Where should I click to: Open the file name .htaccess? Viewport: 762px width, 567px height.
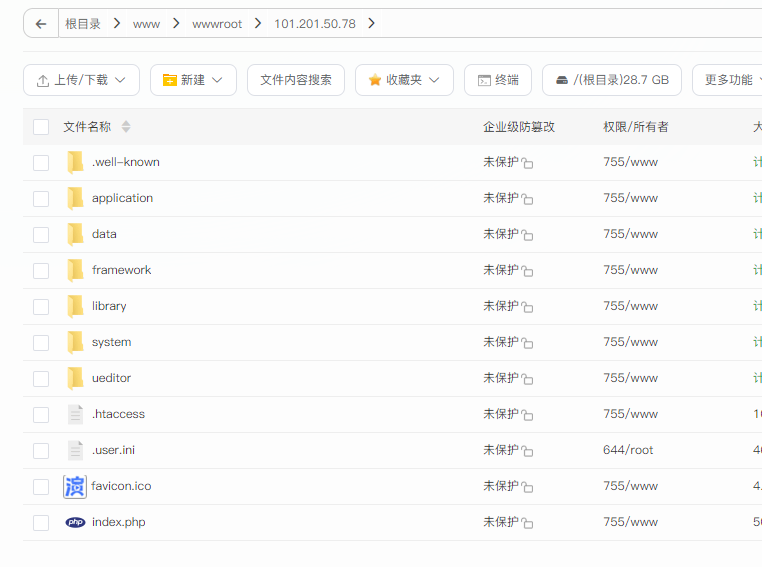pos(119,414)
